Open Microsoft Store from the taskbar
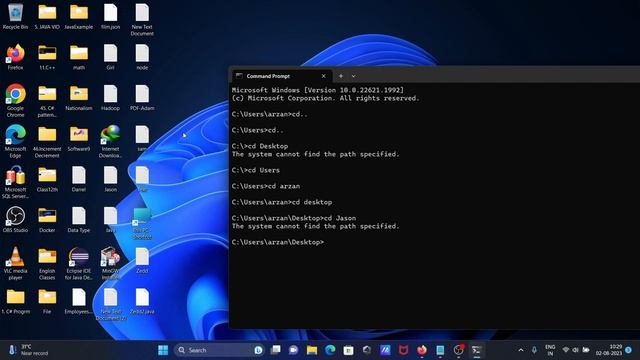This screenshot has width=640, height=360. click(x=349, y=350)
